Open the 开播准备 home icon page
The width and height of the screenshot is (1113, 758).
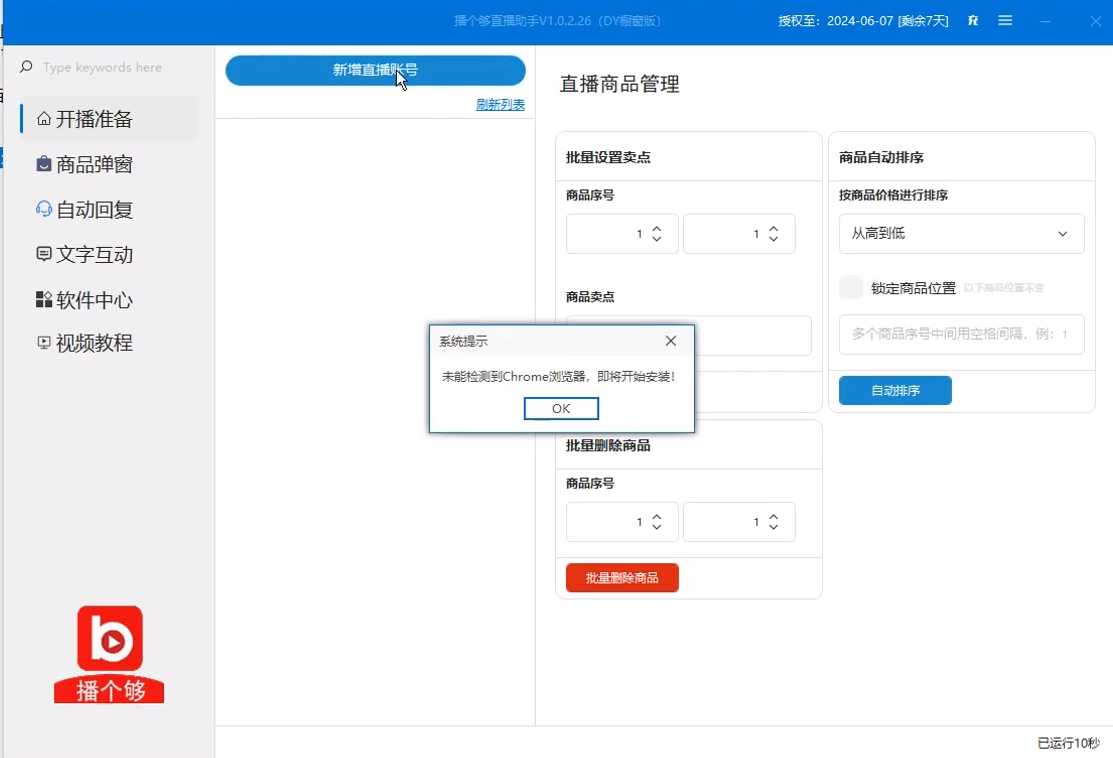point(44,119)
